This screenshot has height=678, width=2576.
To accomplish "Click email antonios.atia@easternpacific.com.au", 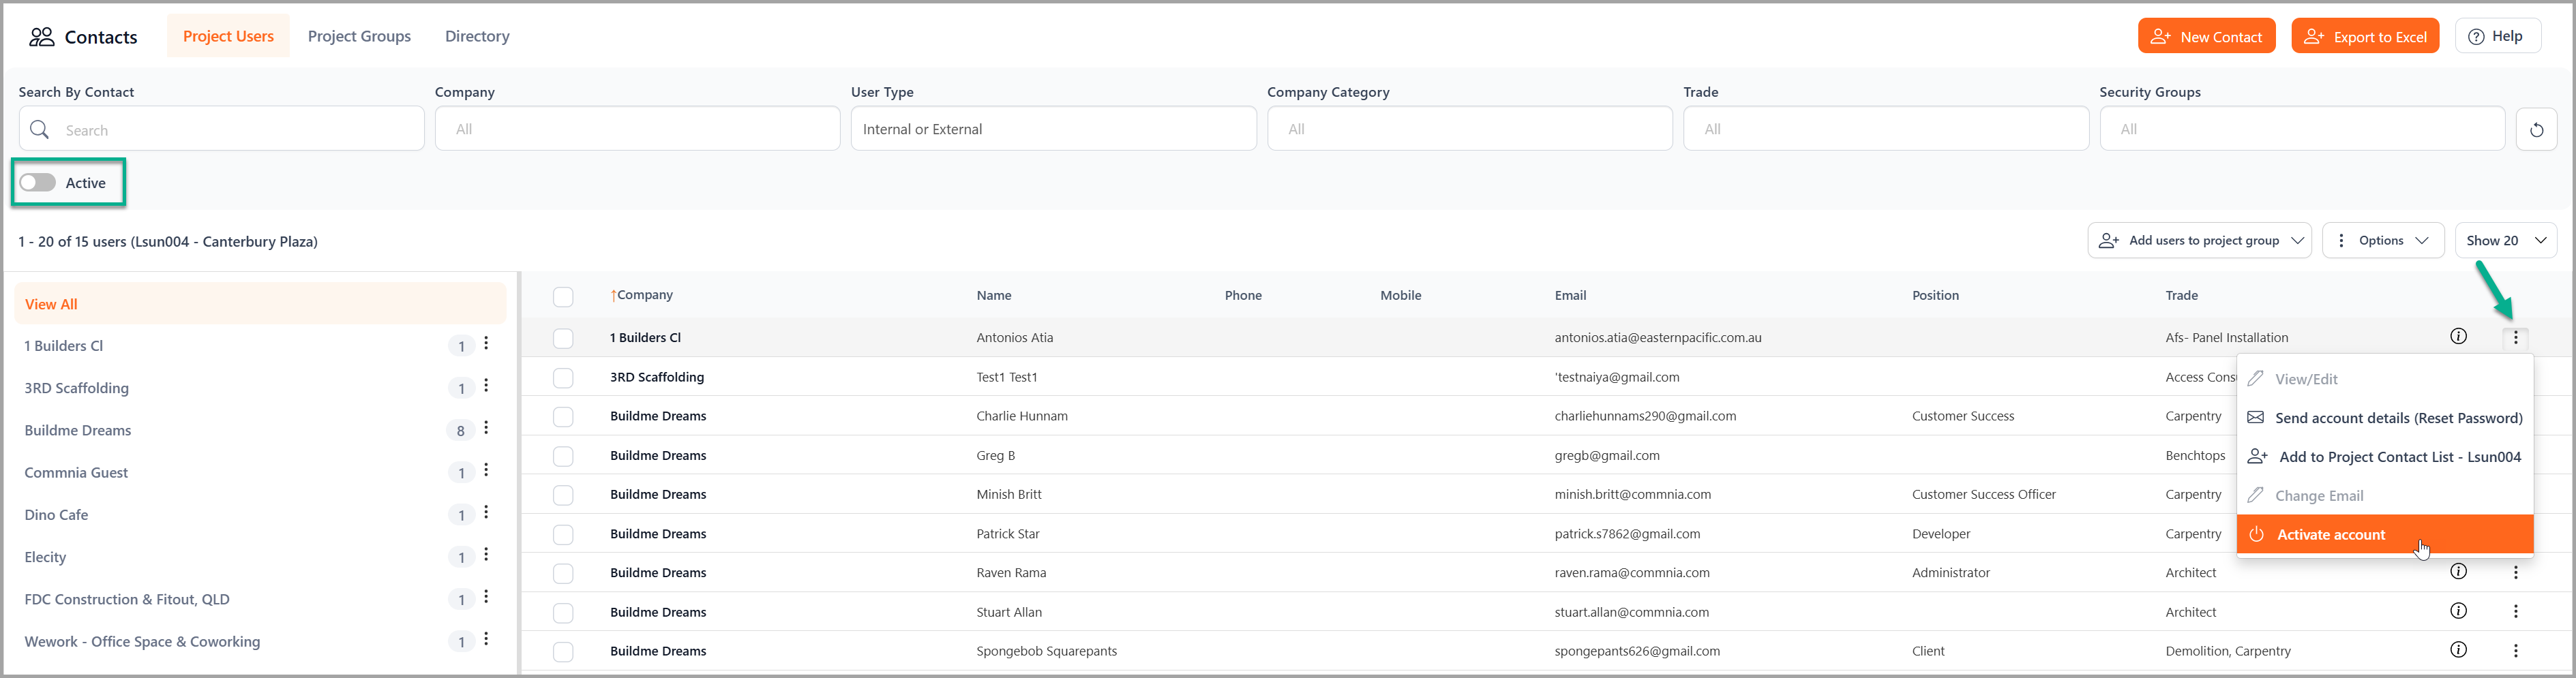I will point(1658,338).
